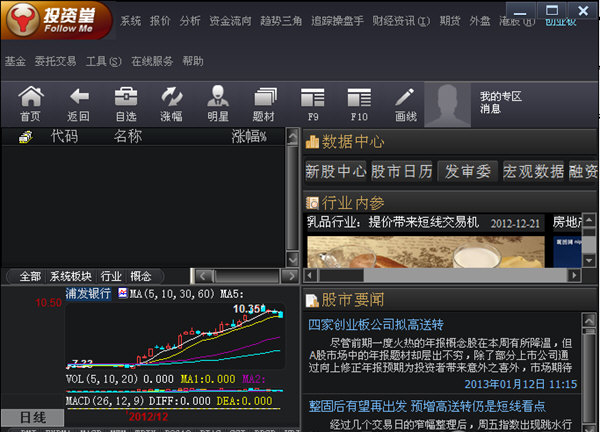
Task: Open the 财经资讯 menu
Action: pos(401,21)
